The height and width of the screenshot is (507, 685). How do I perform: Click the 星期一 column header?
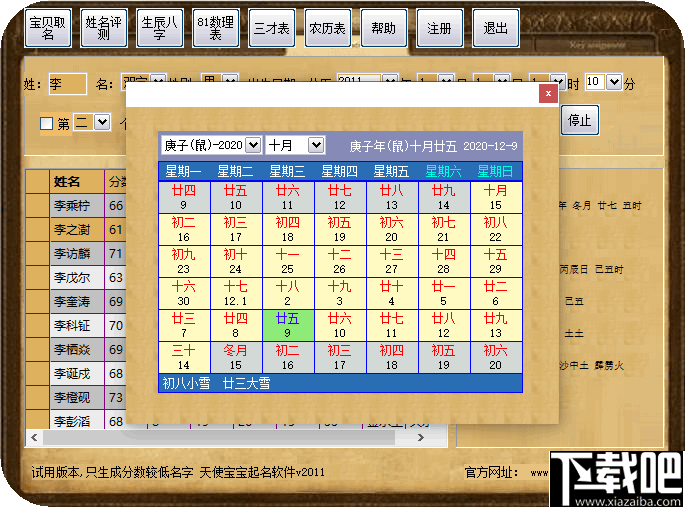coord(183,171)
